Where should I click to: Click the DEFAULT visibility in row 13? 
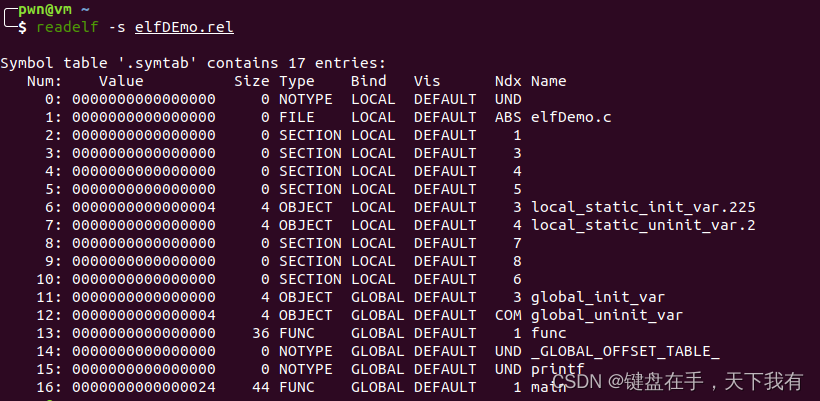point(445,333)
